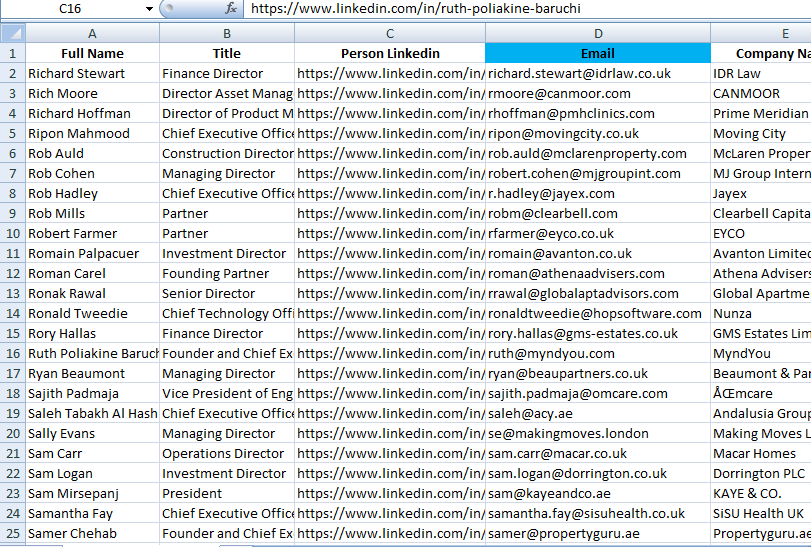The image size is (811, 547).
Task: Click the 'Romain Palpacuer' name cell
Action: coord(93,254)
